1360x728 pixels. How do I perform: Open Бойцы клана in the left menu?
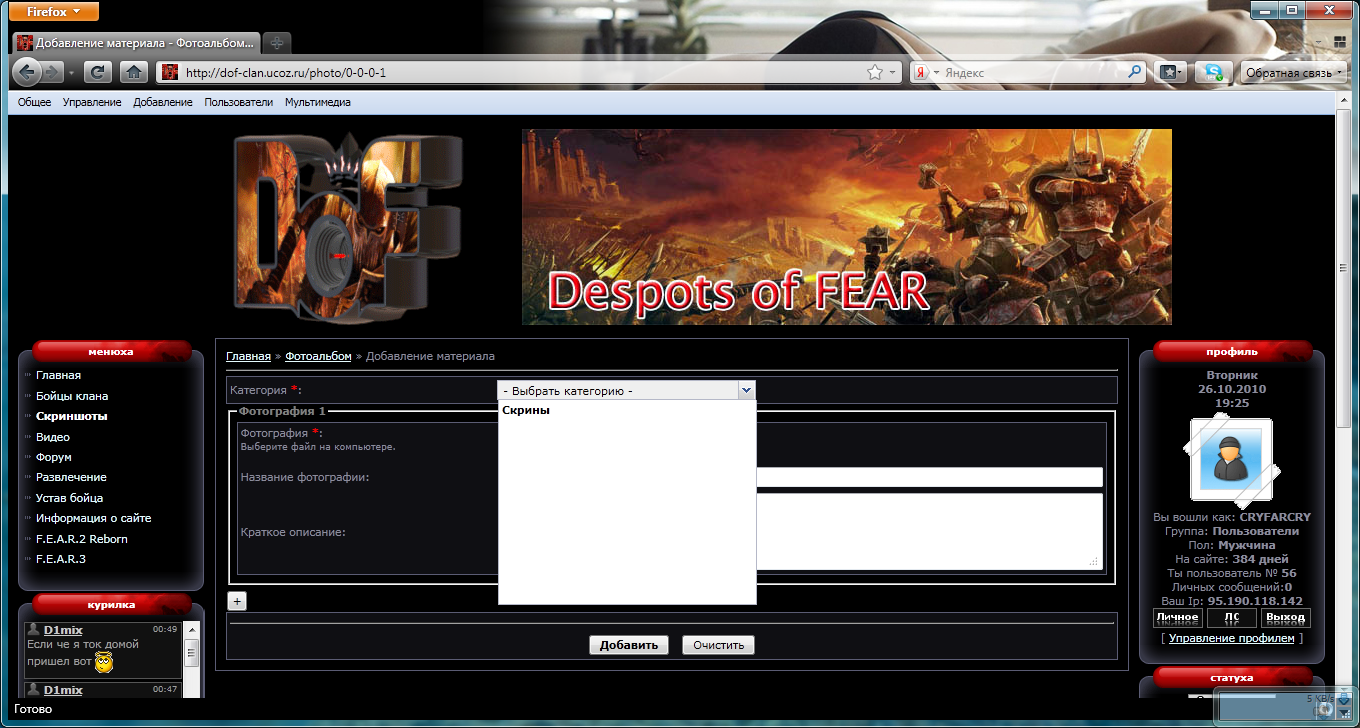click(x=72, y=396)
